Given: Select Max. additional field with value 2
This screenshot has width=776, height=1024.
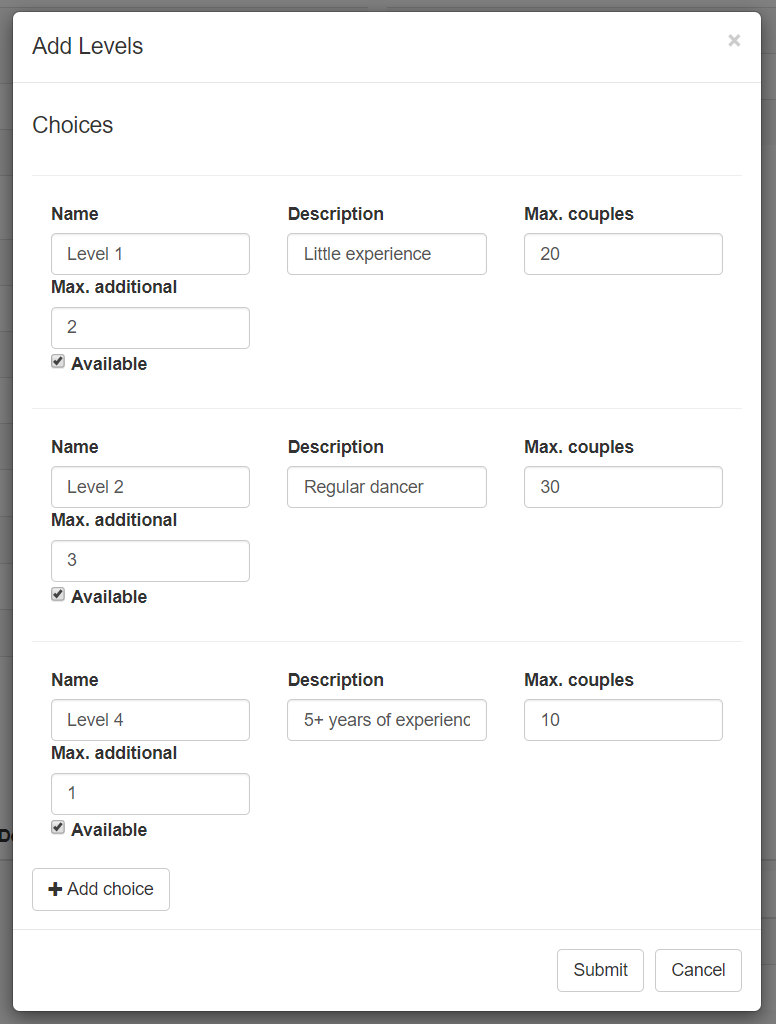Looking at the screenshot, I should point(150,328).
